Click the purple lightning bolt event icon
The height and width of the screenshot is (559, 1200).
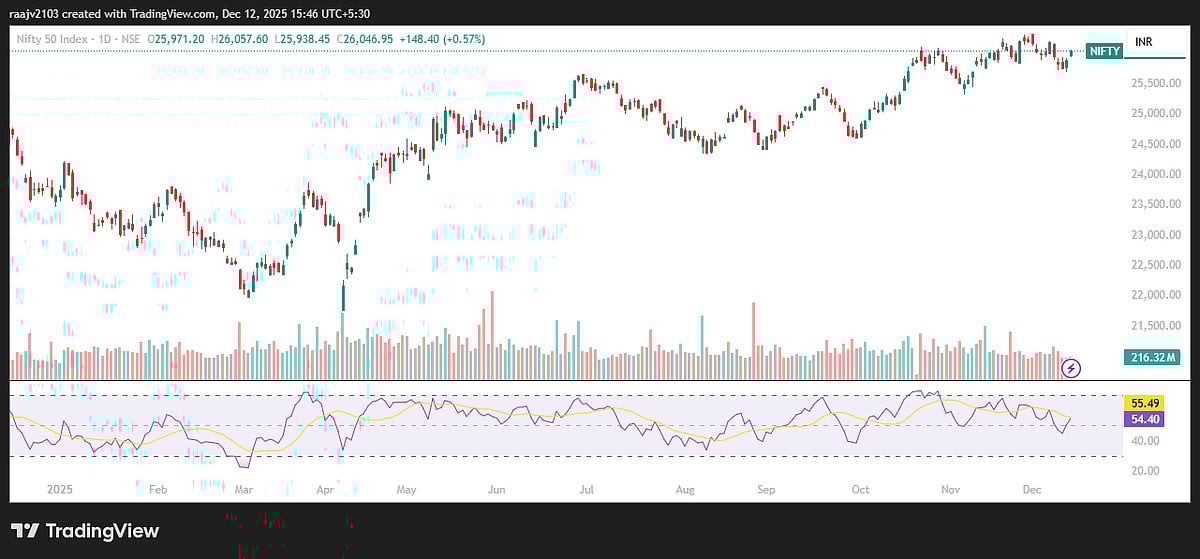(x=1072, y=368)
